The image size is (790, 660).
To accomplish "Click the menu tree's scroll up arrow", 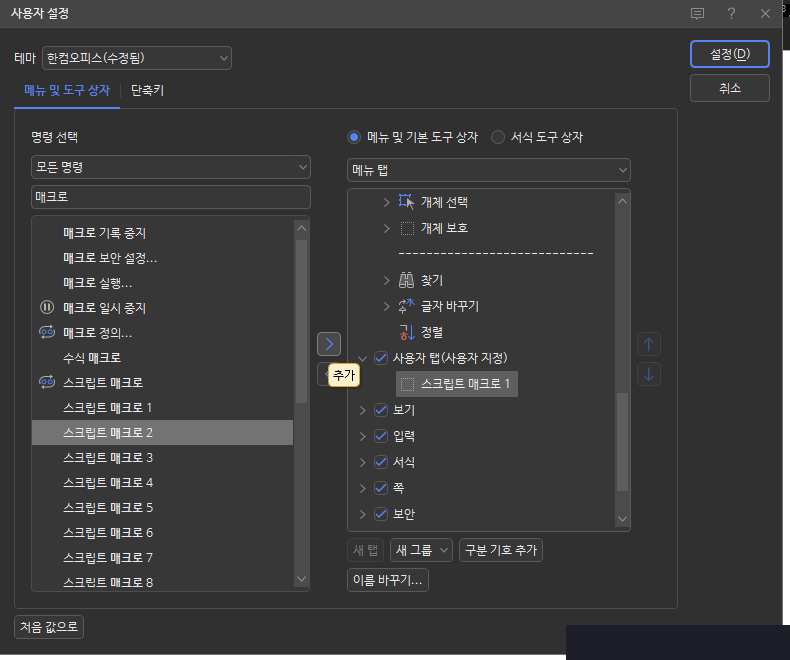I will pyautogui.click(x=622, y=201).
